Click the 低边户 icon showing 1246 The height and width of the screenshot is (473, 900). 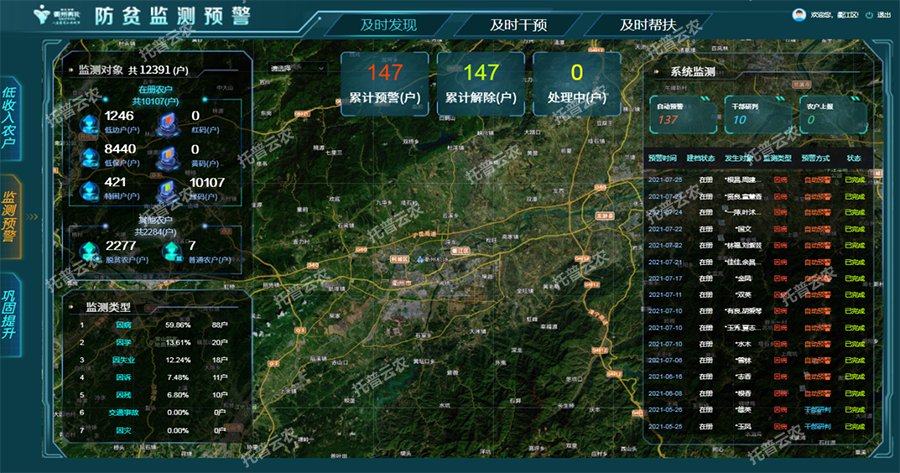(x=88, y=122)
